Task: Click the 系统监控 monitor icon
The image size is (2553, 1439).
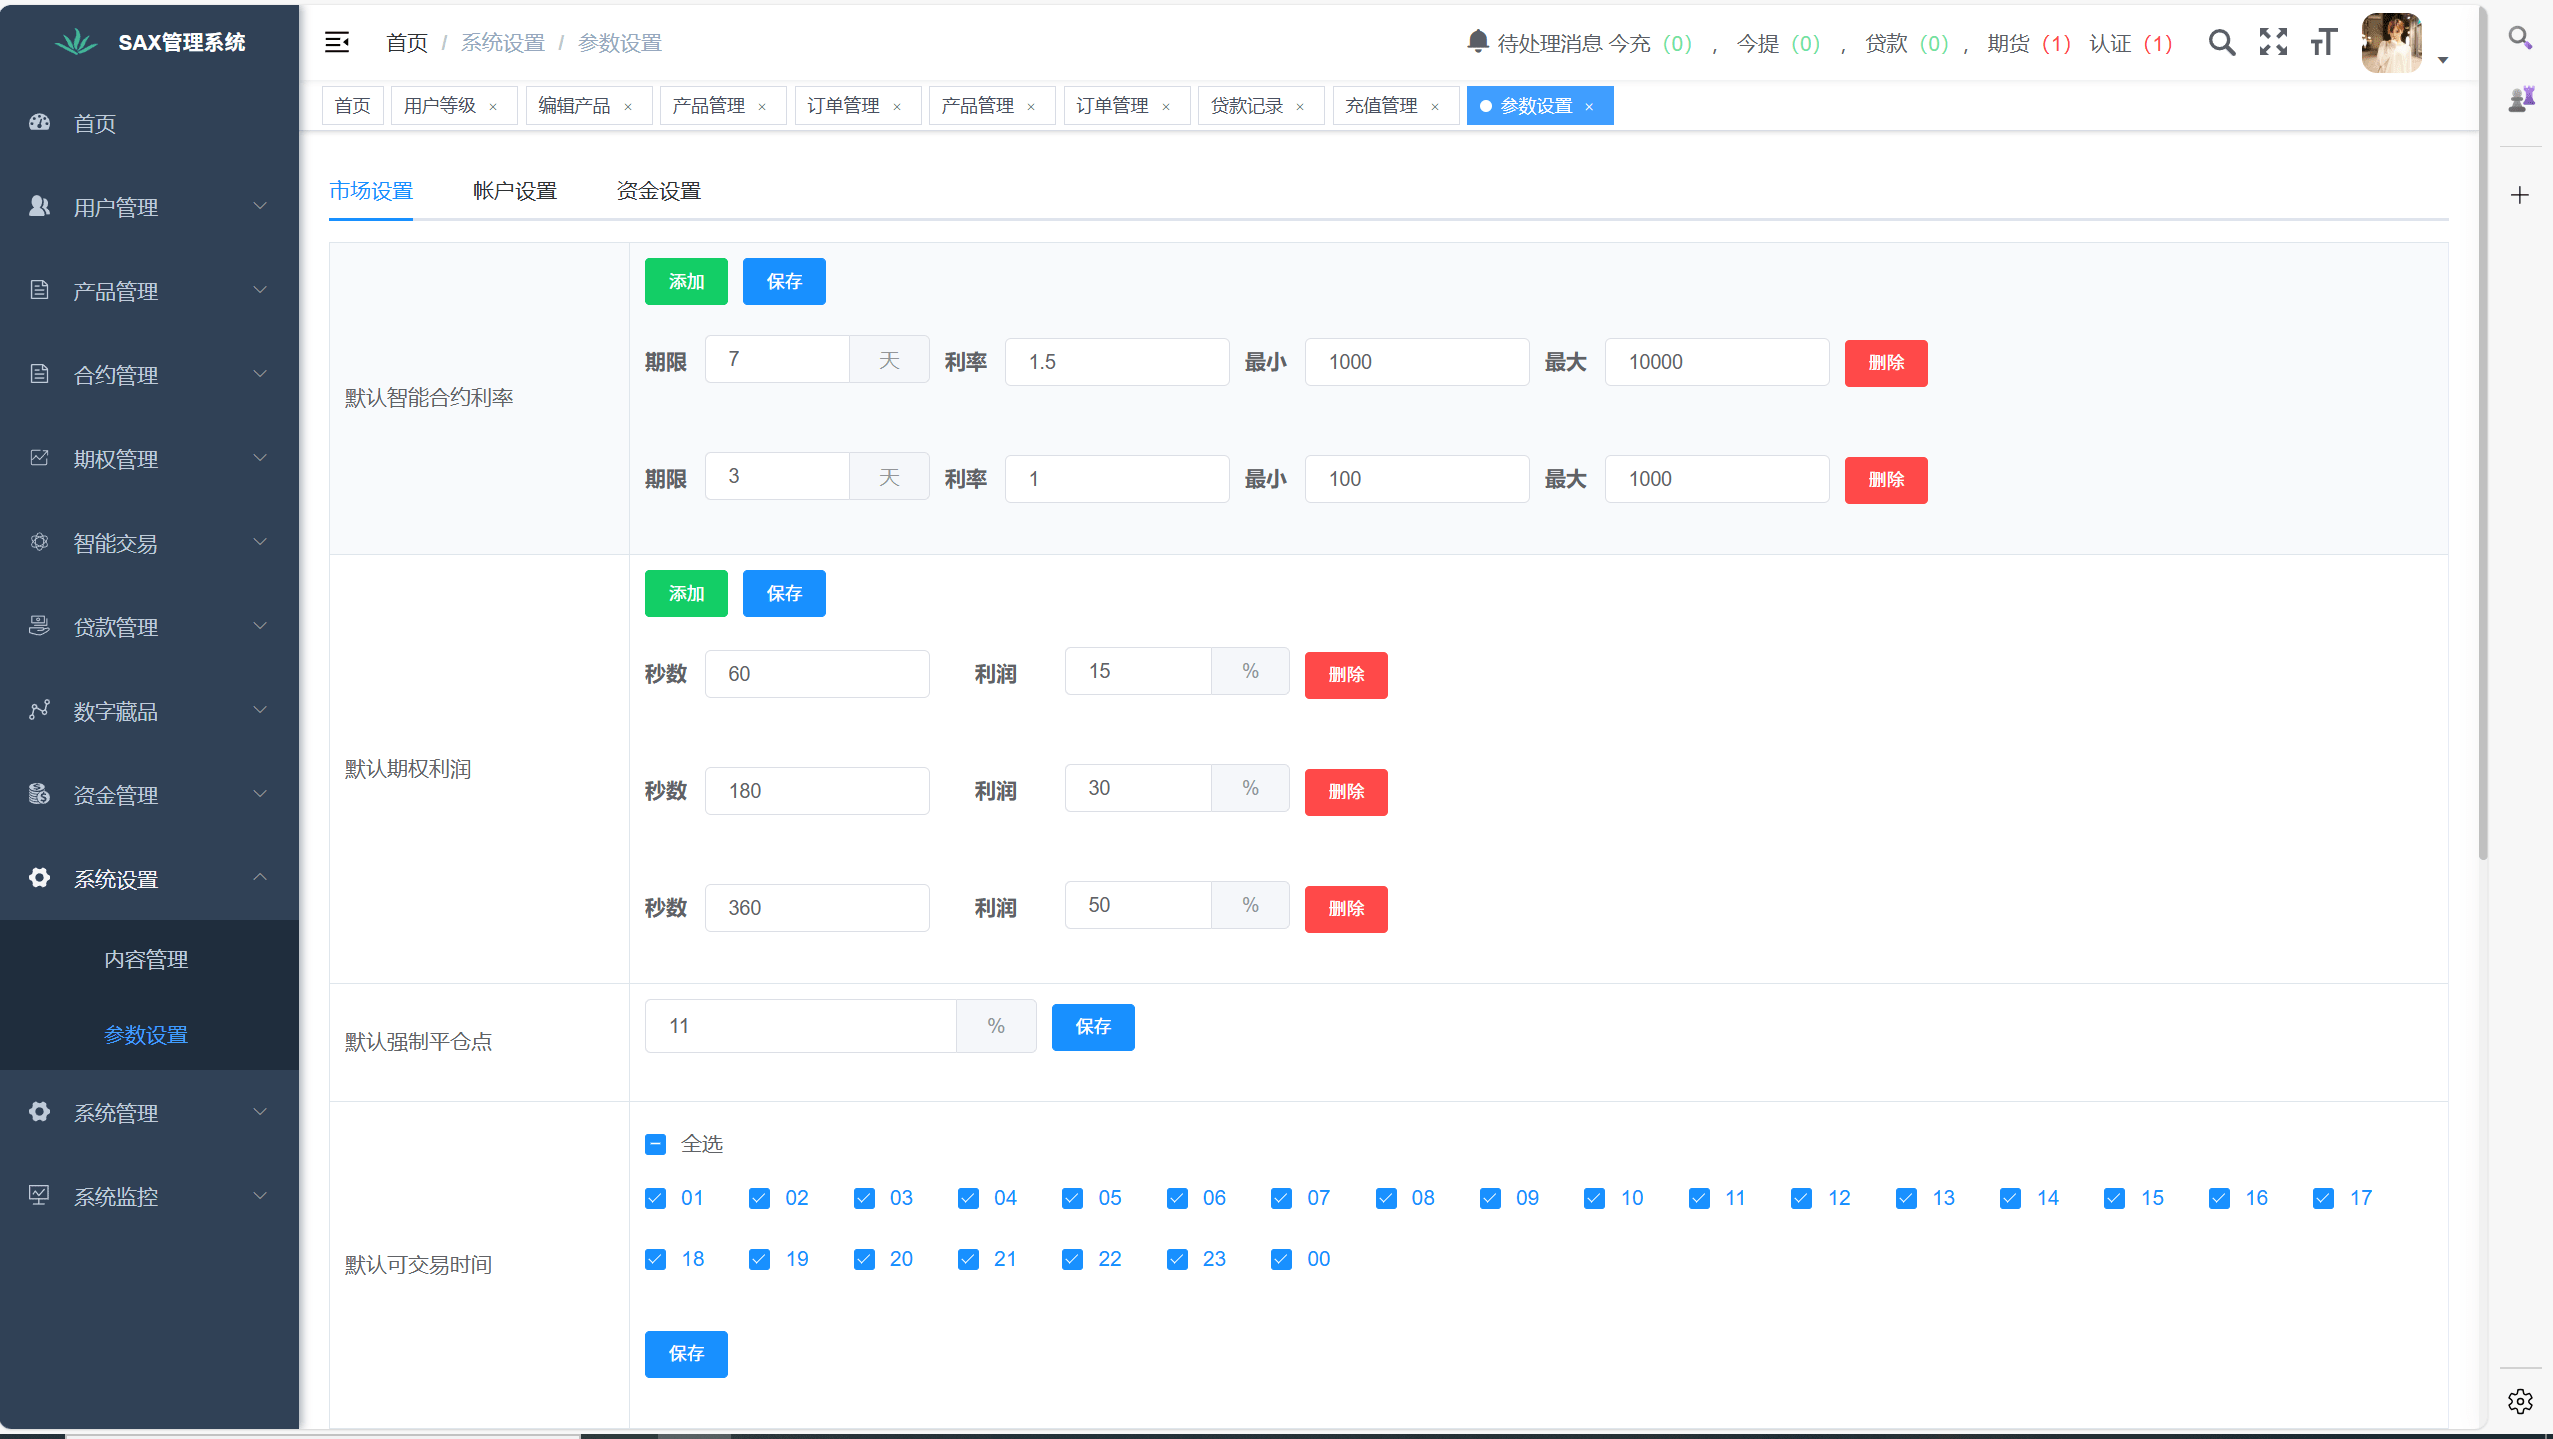Action: (40, 1196)
